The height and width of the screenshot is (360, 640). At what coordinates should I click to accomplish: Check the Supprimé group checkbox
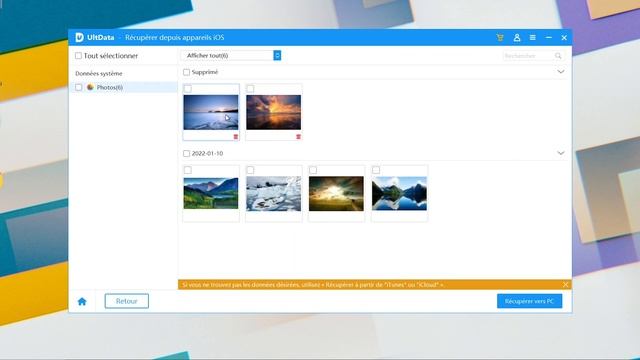coord(187,72)
